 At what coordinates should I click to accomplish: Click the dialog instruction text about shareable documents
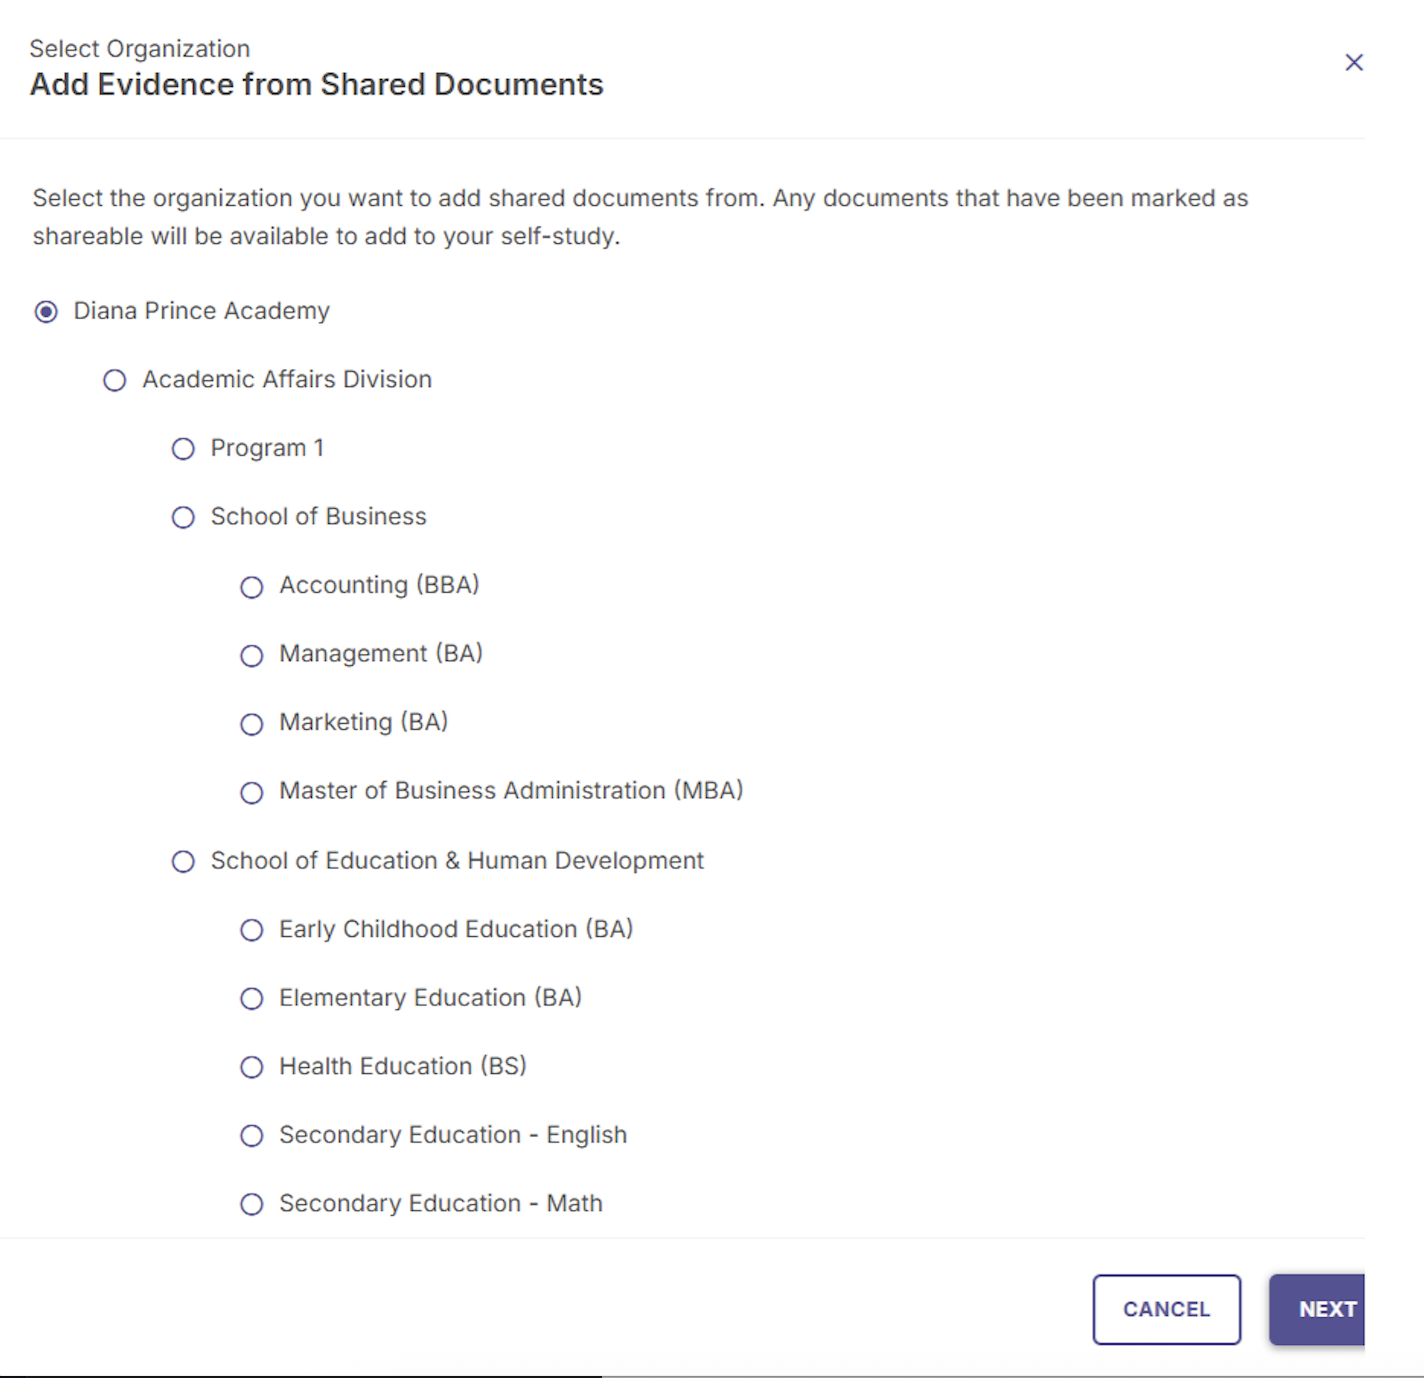click(x=639, y=217)
